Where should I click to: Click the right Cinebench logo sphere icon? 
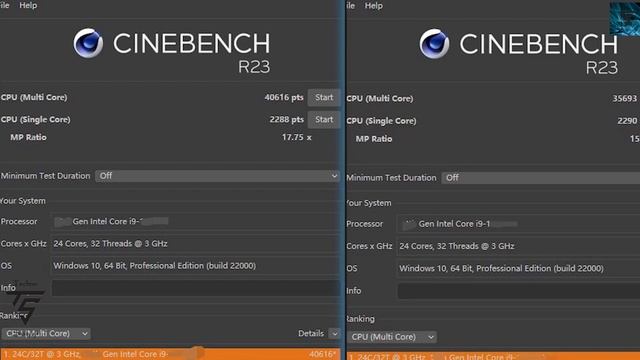pos(434,44)
